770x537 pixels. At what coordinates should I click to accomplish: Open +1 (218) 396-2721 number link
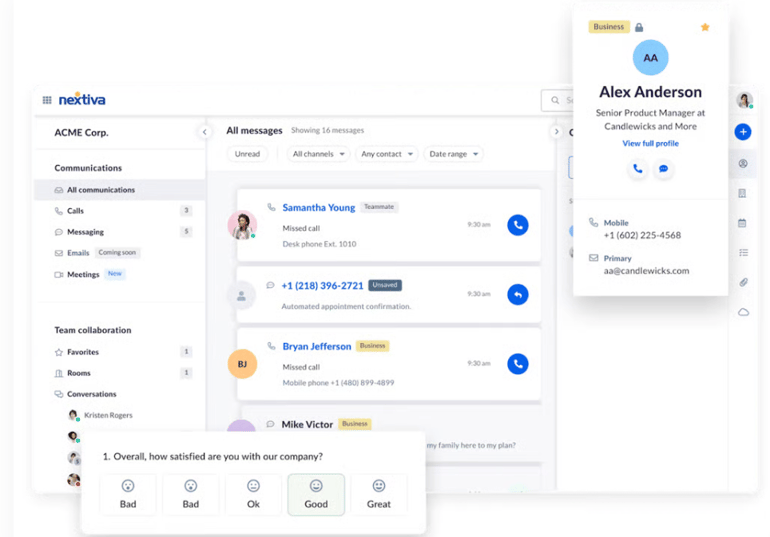(322, 286)
